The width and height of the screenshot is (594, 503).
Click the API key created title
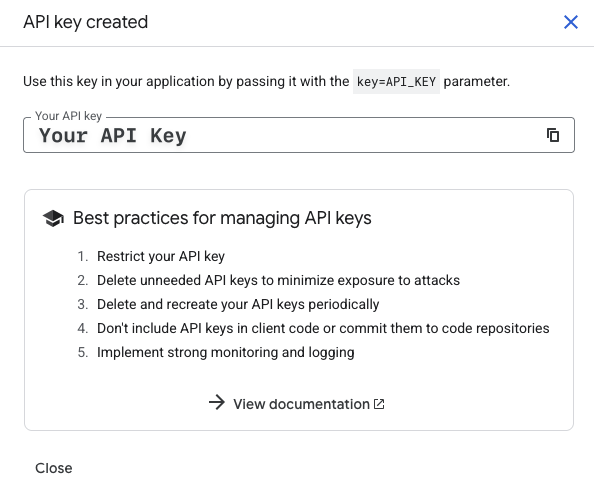click(86, 22)
